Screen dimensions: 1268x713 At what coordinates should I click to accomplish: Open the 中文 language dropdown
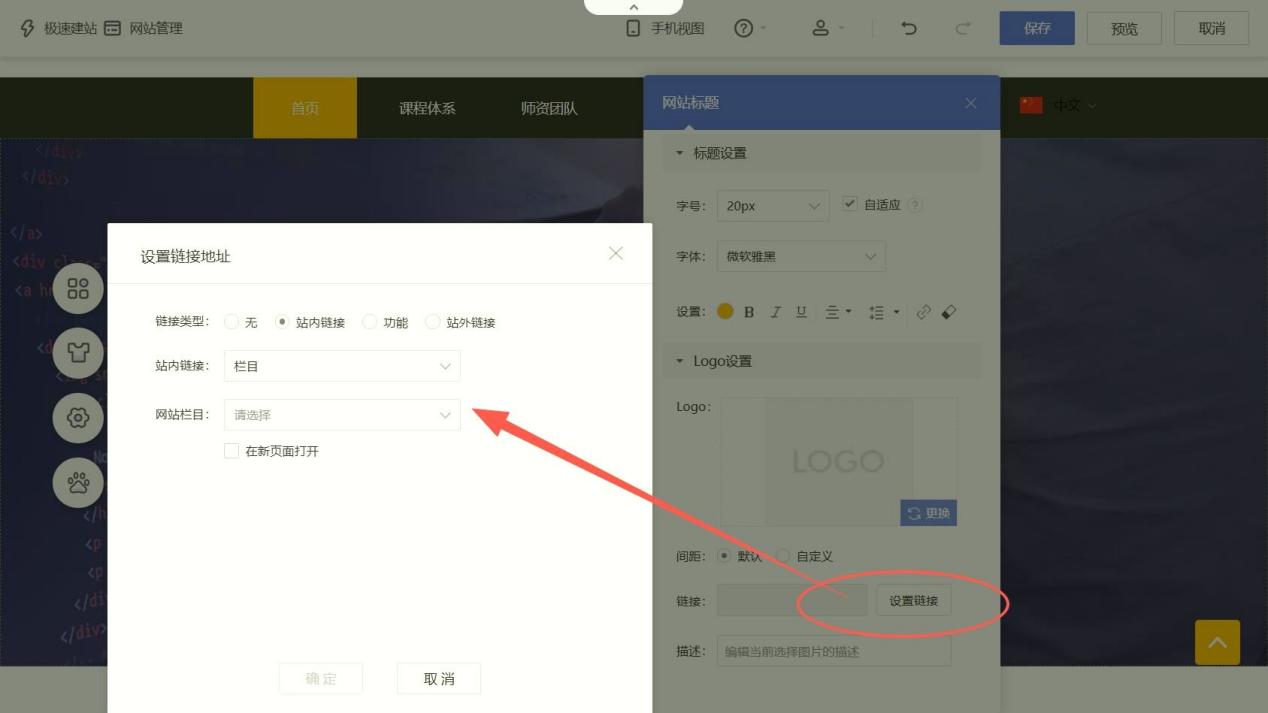coord(1058,105)
